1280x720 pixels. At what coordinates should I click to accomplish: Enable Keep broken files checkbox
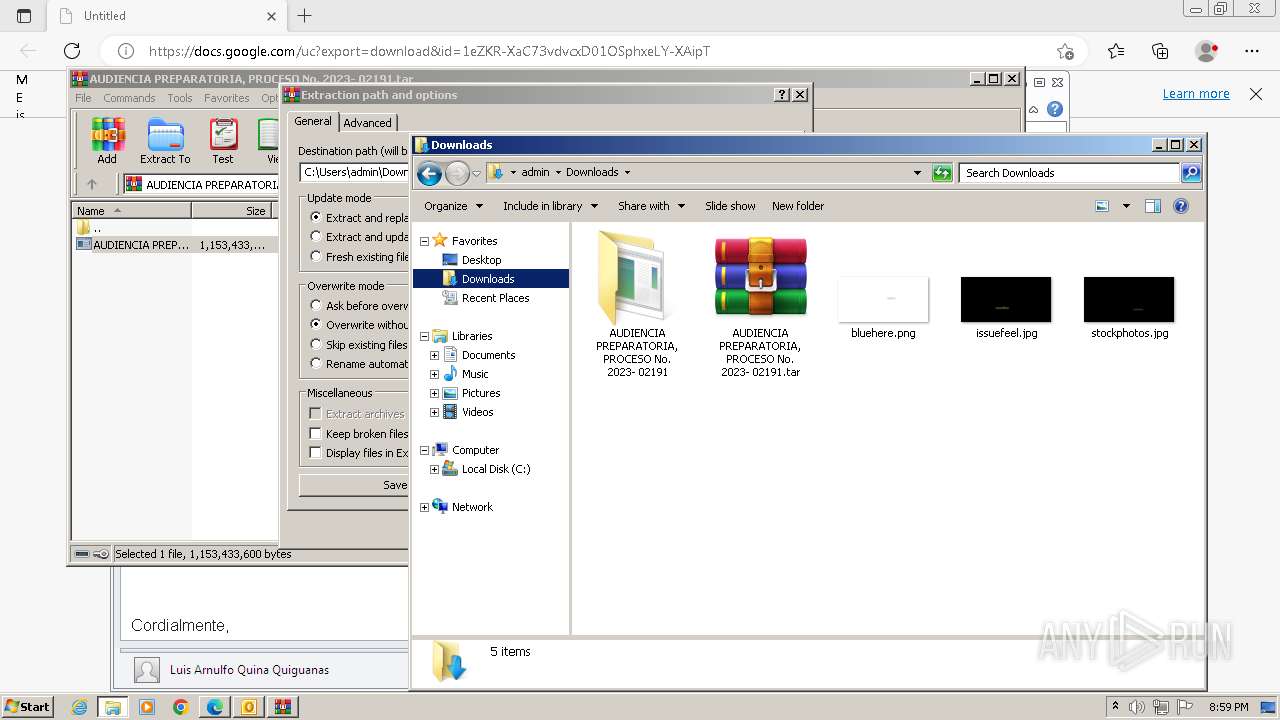[316, 433]
